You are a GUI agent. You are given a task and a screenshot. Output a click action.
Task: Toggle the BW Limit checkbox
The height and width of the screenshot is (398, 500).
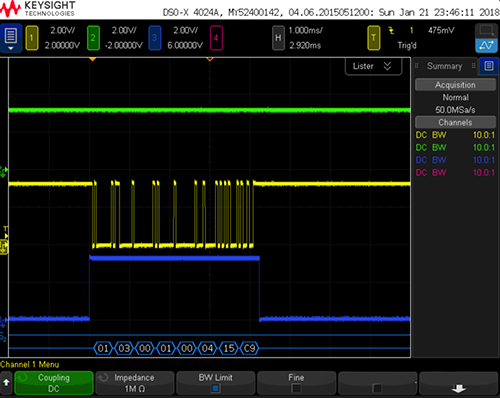point(215,388)
